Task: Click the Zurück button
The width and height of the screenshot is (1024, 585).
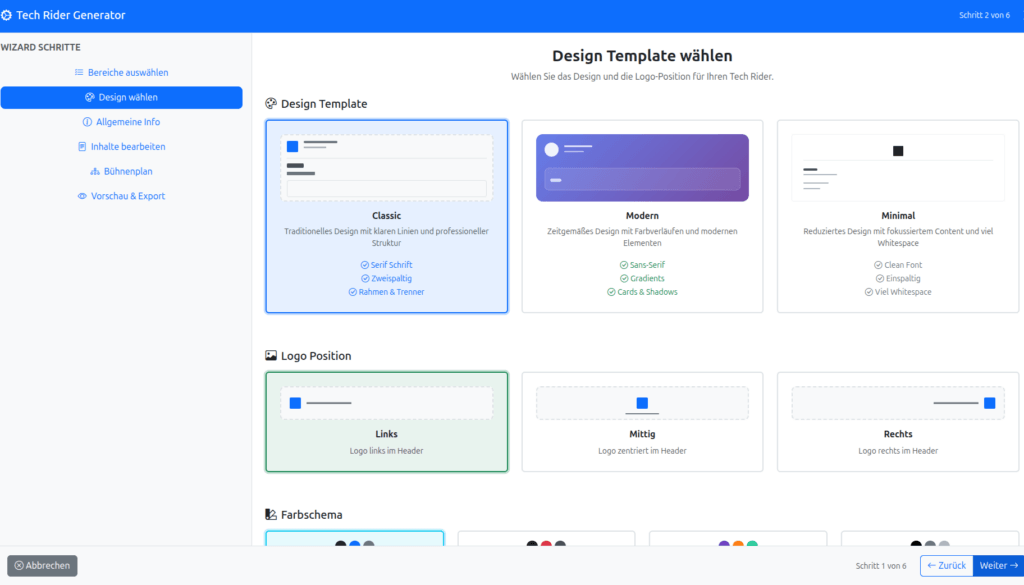Action: pyautogui.click(x=945, y=566)
